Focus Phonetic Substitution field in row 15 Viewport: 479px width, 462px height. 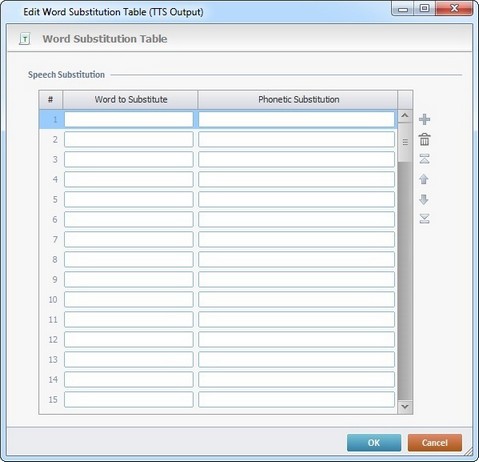click(x=296, y=399)
